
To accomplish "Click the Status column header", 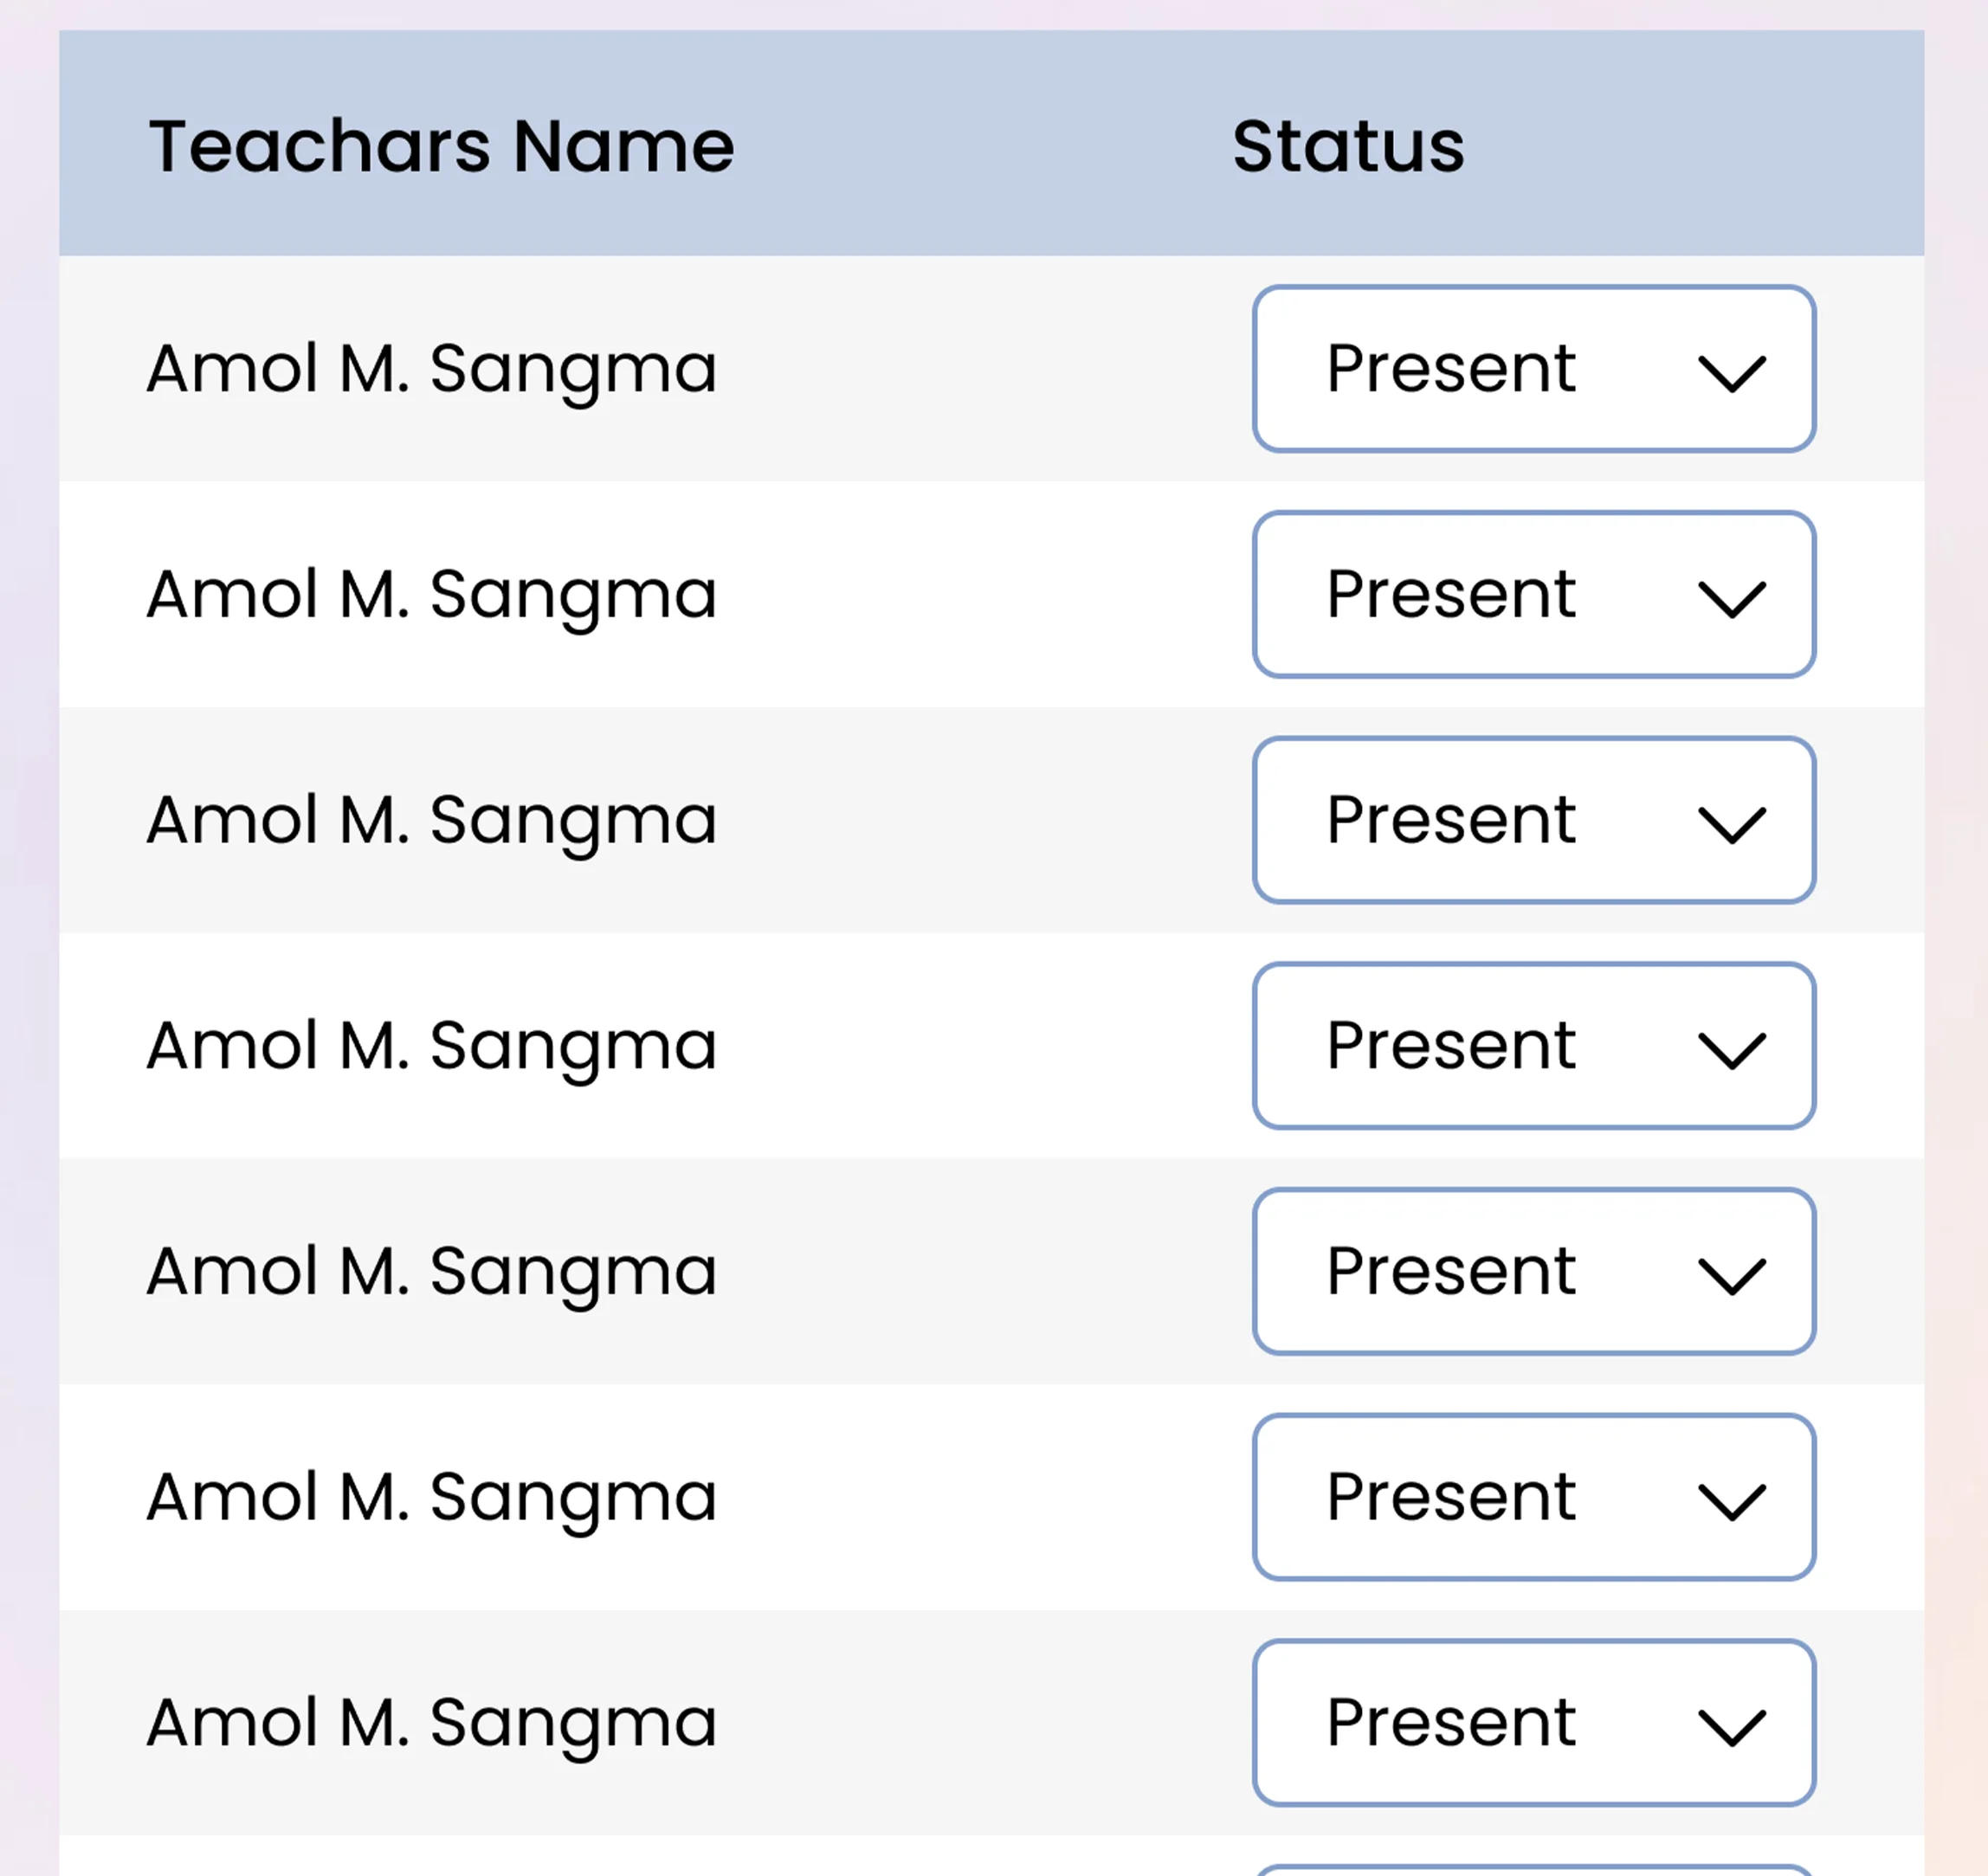I will coord(1348,147).
